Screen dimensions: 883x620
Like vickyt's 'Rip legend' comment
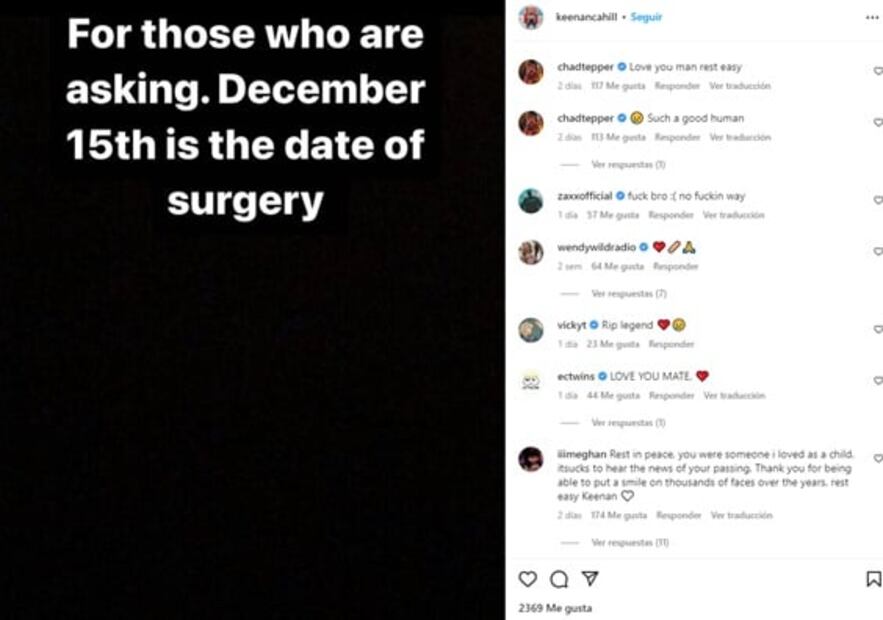point(877,329)
